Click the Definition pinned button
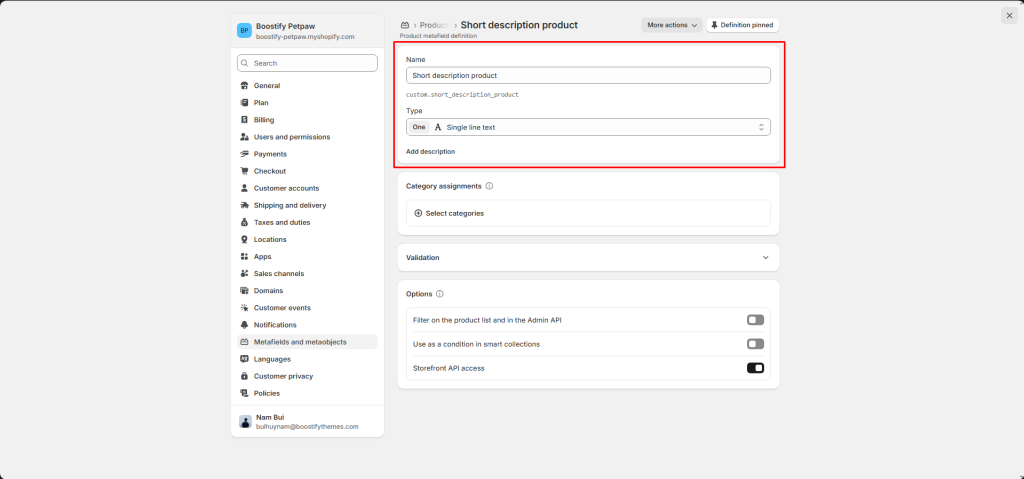This screenshot has height=479, width=1024. coord(742,25)
